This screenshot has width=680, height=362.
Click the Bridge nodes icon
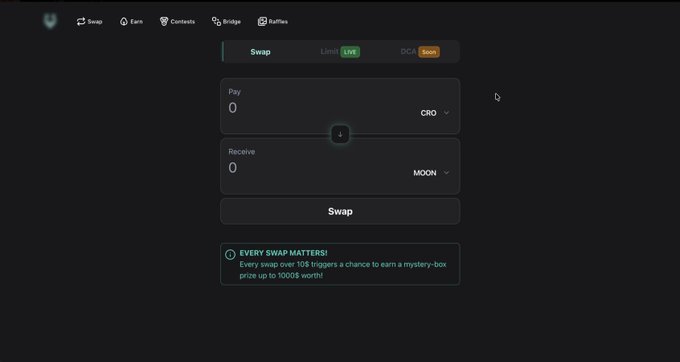point(216,22)
